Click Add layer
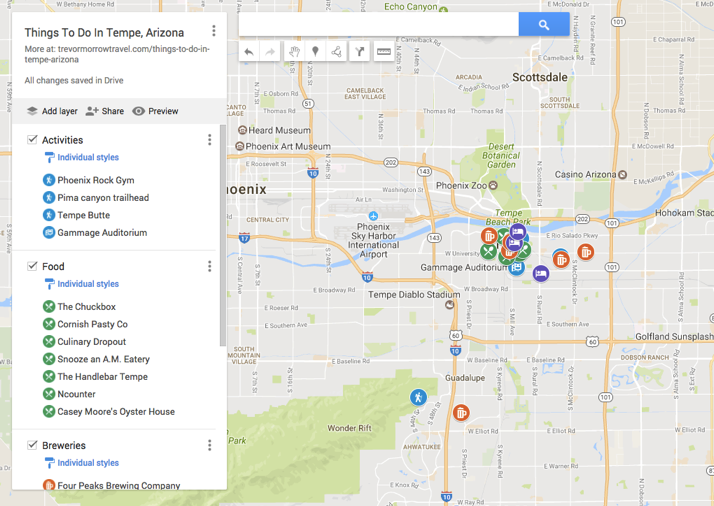714x506 pixels. [x=52, y=111]
